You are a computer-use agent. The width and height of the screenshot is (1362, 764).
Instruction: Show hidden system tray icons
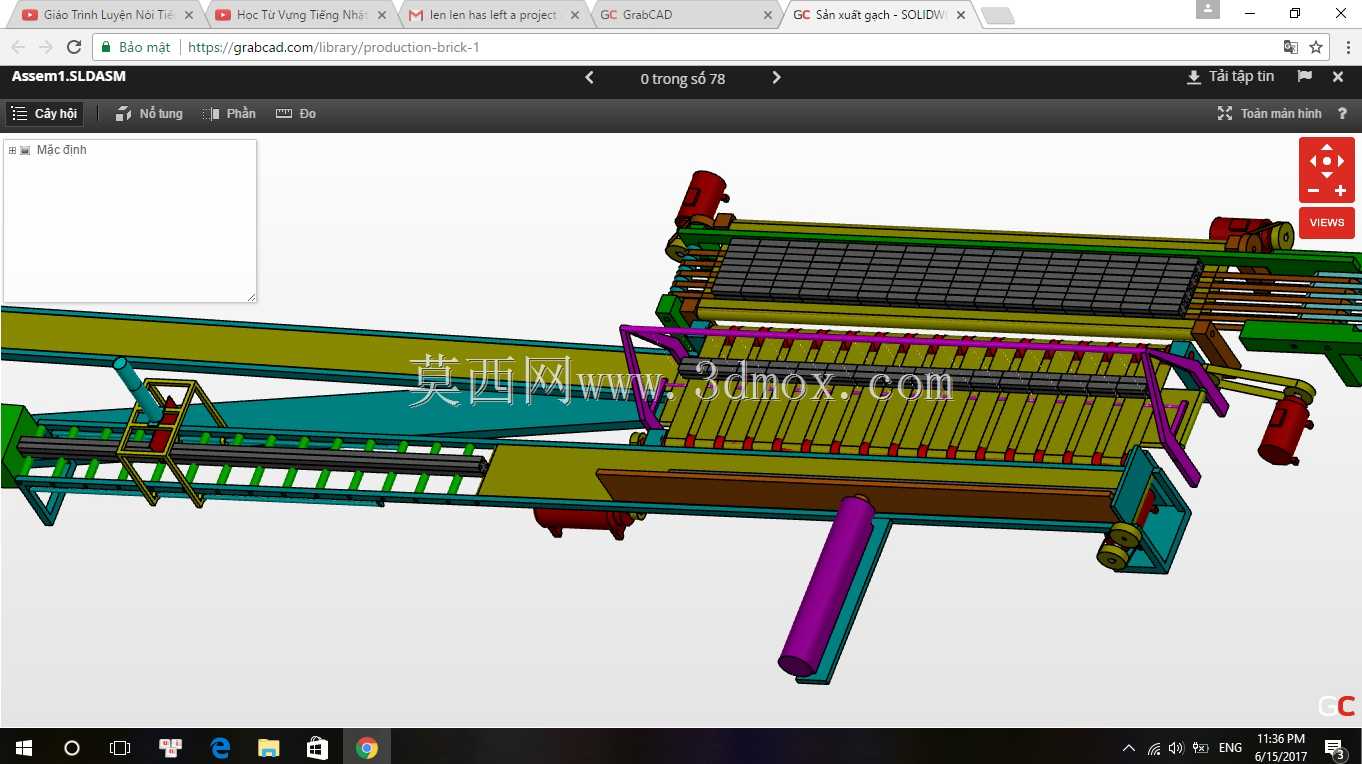tap(1129, 748)
